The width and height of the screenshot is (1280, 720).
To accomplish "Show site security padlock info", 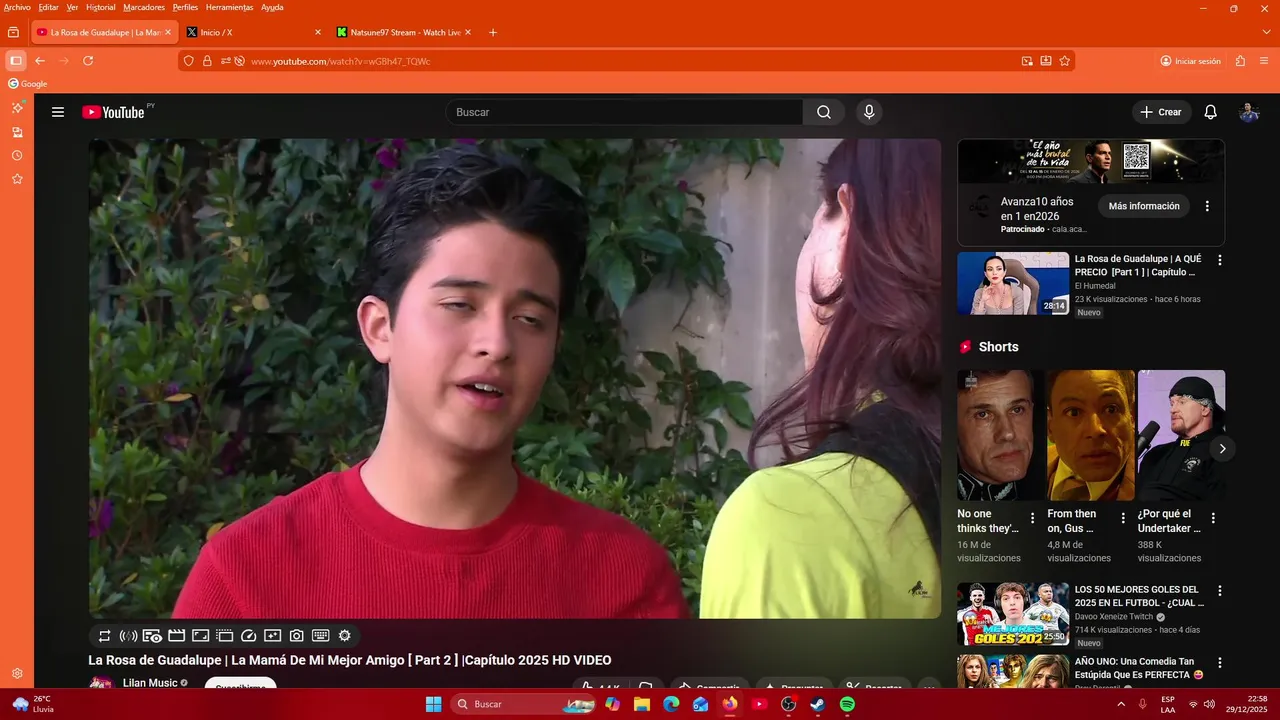I will point(208,61).
